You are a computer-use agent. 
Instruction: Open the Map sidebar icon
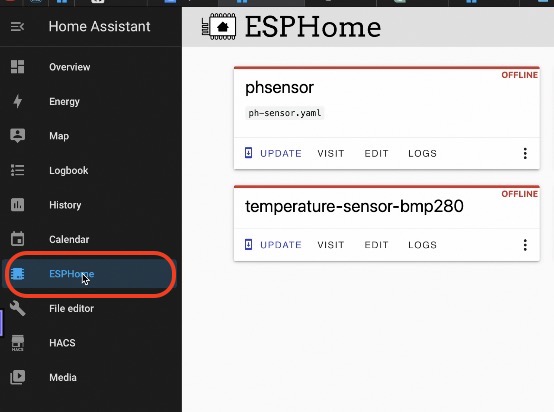(x=17, y=136)
